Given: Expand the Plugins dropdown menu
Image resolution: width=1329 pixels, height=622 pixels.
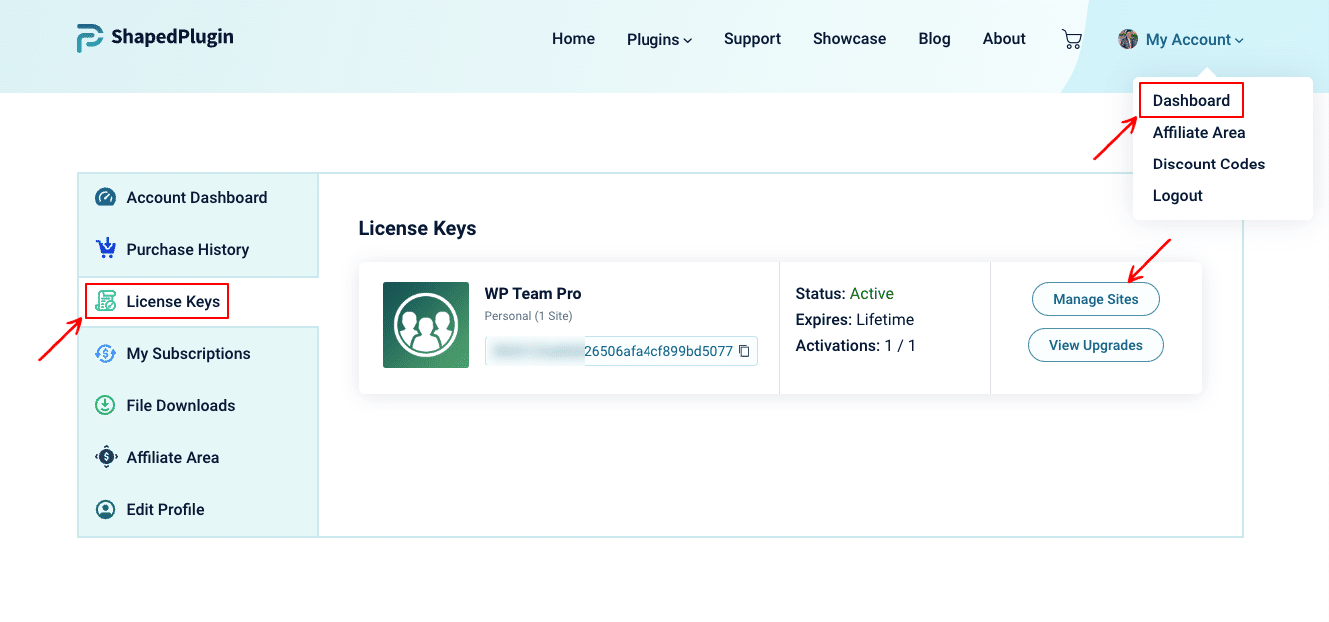Looking at the screenshot, I should [659, 39].
